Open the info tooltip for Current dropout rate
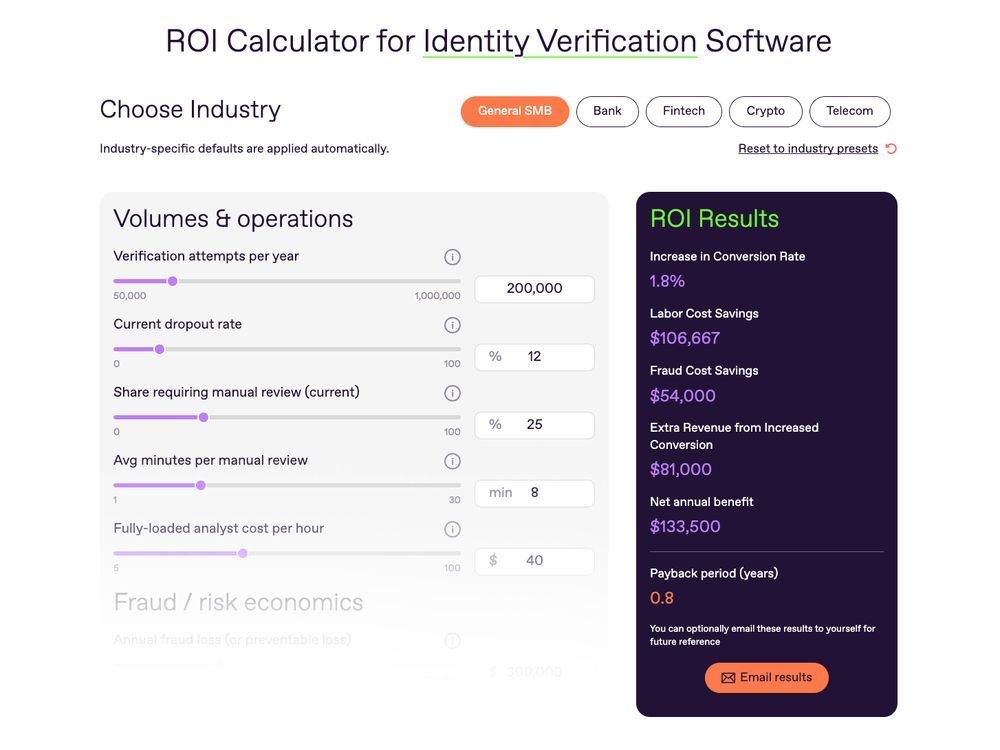Viewport: 1000px width, 750px height. tap(452, 324)
